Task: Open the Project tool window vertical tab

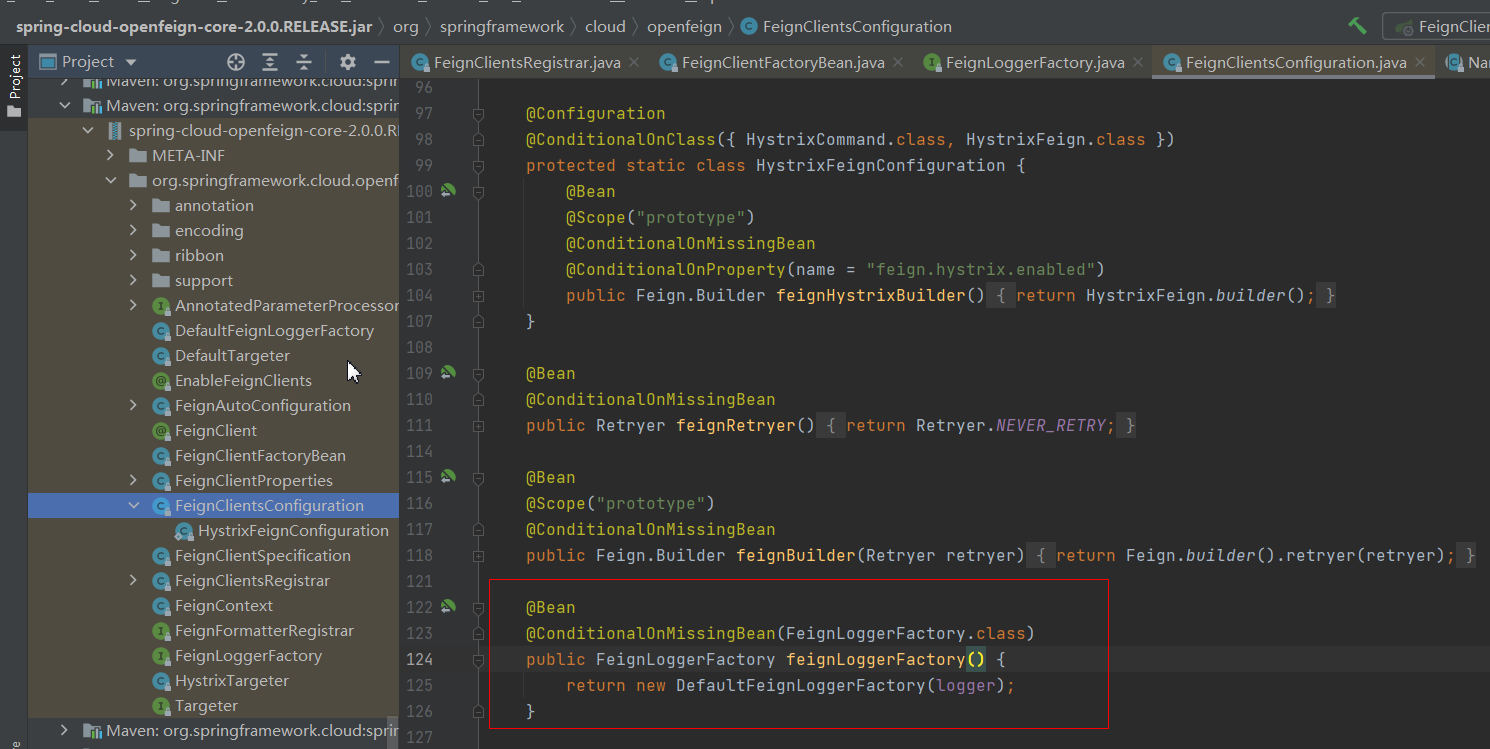Action: [x=14, y=86]
